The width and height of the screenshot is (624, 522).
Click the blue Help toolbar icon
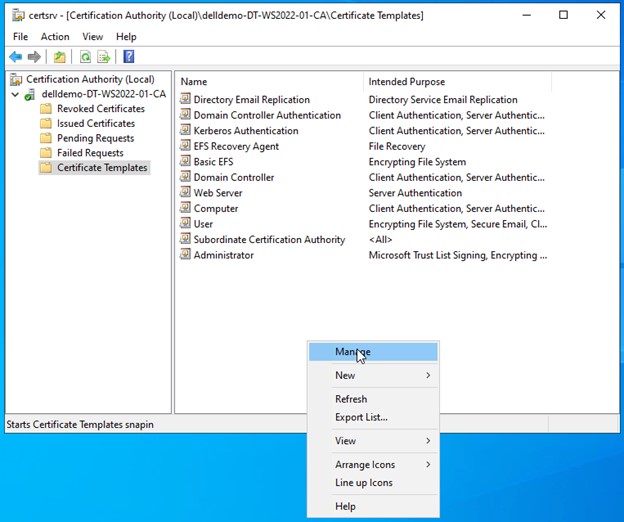[129, 57]
